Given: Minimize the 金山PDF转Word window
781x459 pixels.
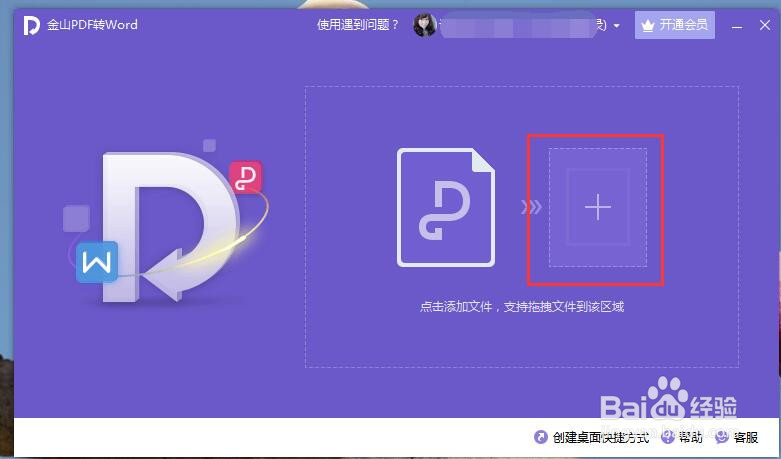Looking at the screenshot, I should click(737, 26).
